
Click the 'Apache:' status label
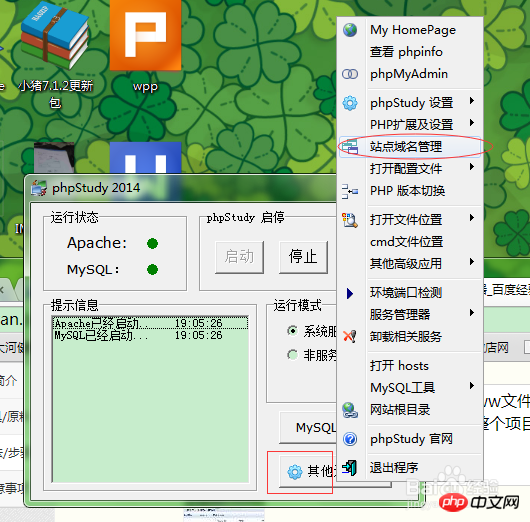[97, 243]
